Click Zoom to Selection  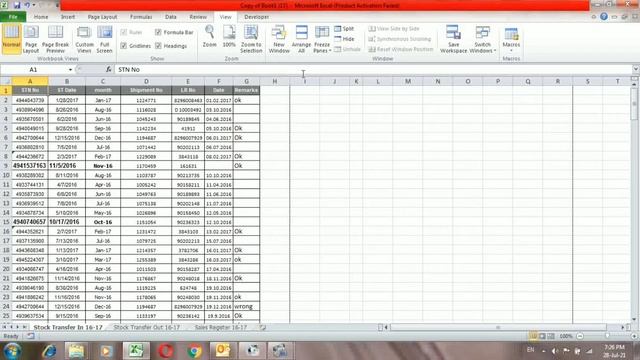click(251, 39)
